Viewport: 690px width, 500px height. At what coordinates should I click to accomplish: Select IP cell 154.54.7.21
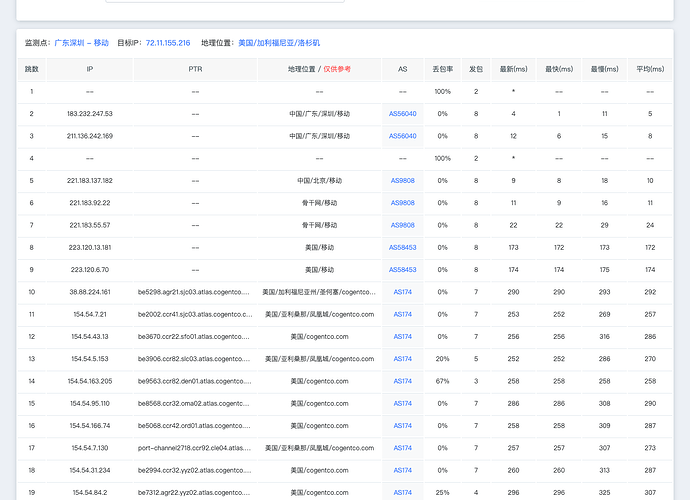pyautogui.click(x=90, y=314)
